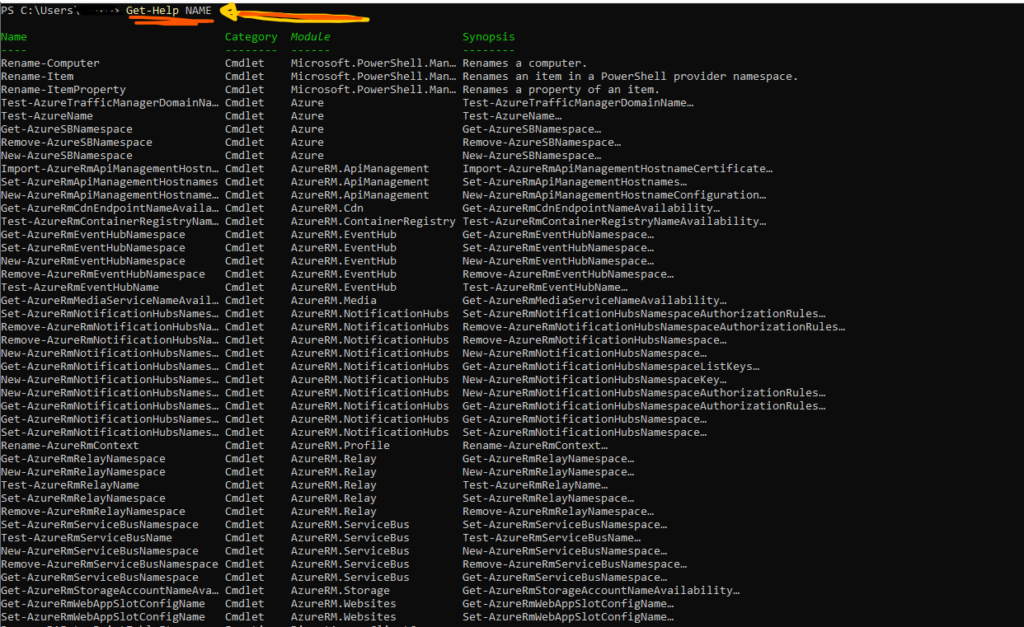1024x627 pixels.
Task: Click Cmdlet in the Rename-Computer row
Action: point(244,63)
